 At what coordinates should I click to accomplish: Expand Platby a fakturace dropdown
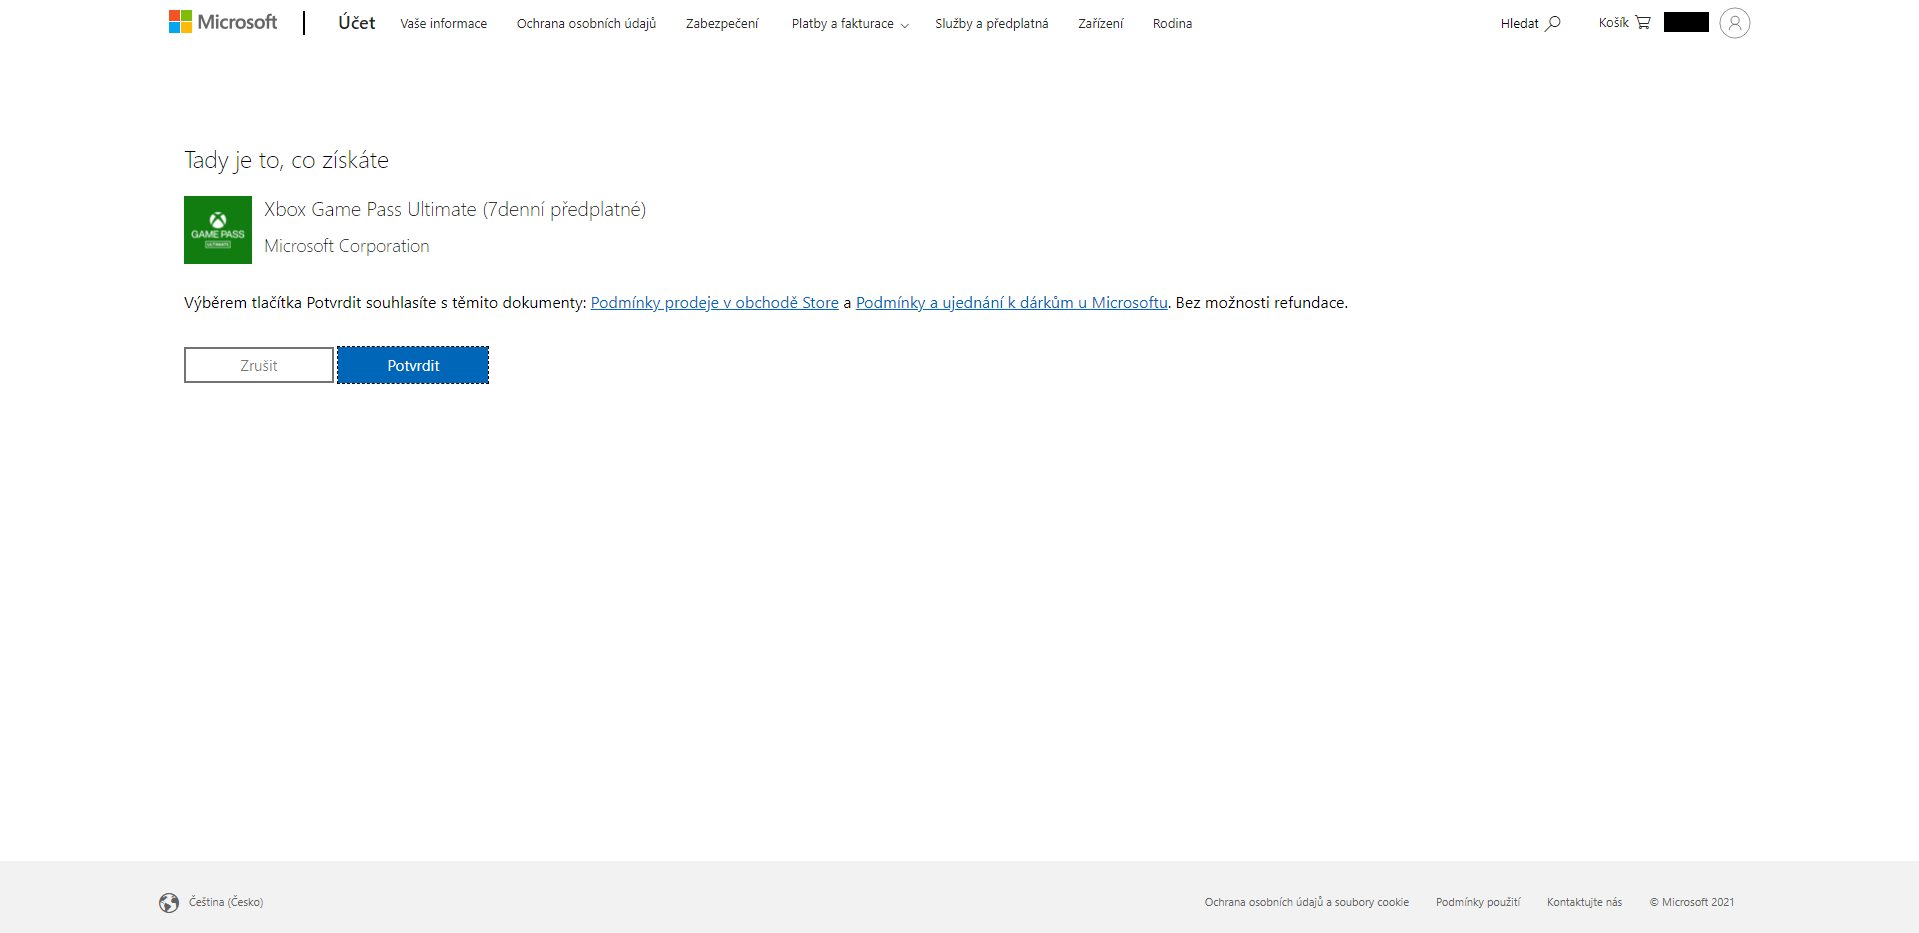pyautogui.click(x=850, y=23)
